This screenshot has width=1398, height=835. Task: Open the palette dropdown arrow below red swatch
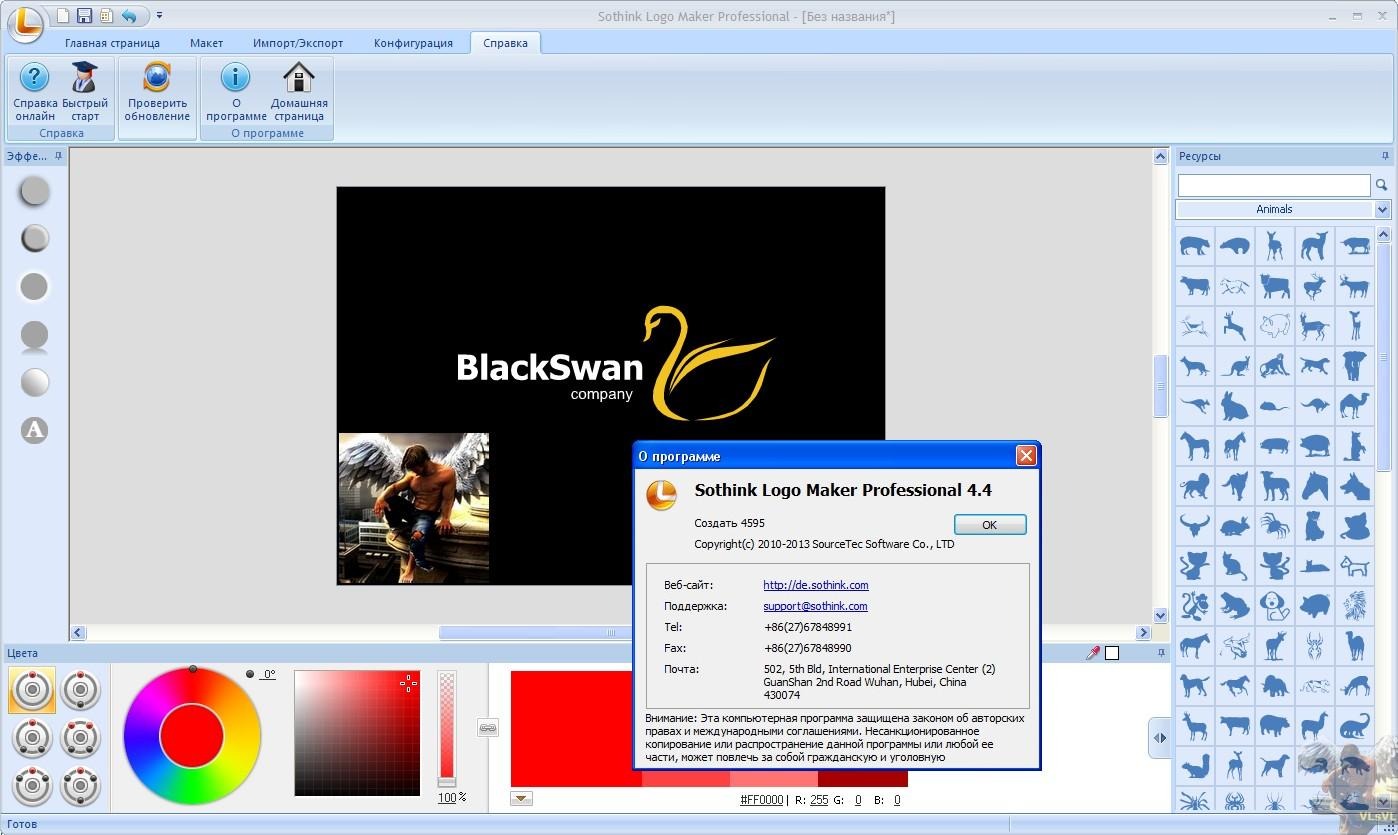point(521,798)
